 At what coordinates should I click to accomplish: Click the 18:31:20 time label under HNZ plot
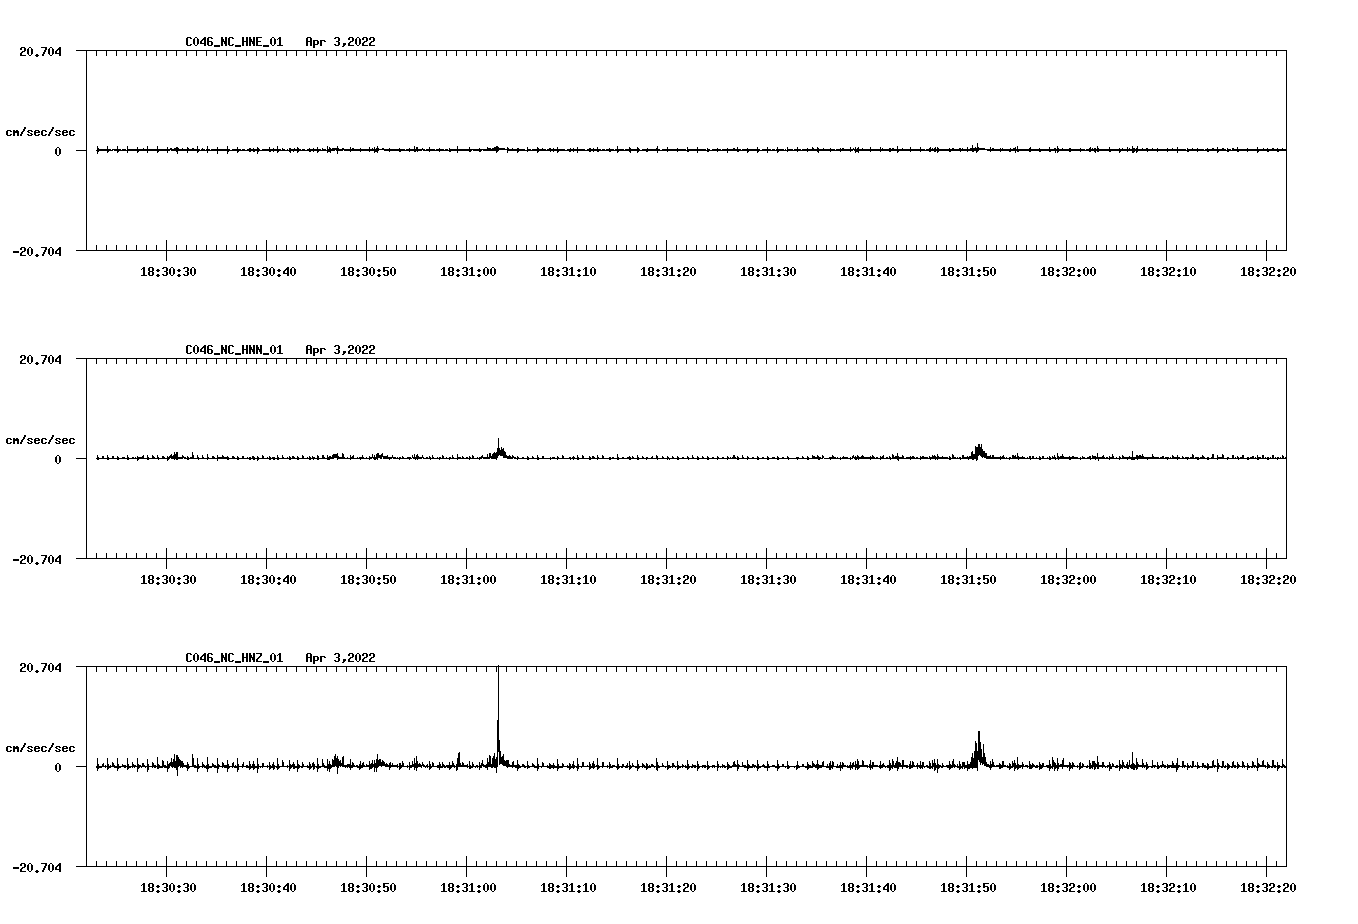click(668, 888)
